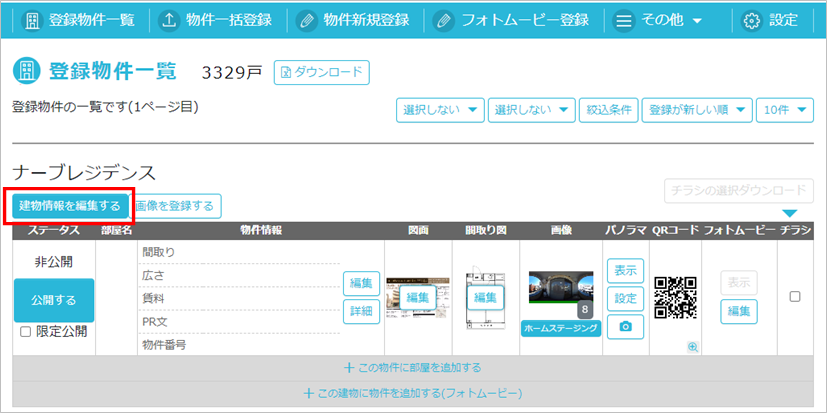Screen dimensions: 827x413
Task: Open the panorama image thumbnail
Action: (560, 292)
